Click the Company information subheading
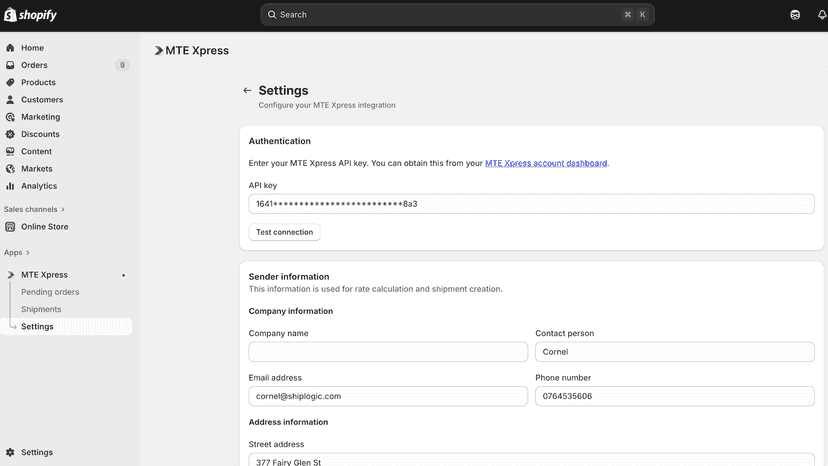Image resolution: width=828 pixels, height=466 pixels. [x=290, y=311]
